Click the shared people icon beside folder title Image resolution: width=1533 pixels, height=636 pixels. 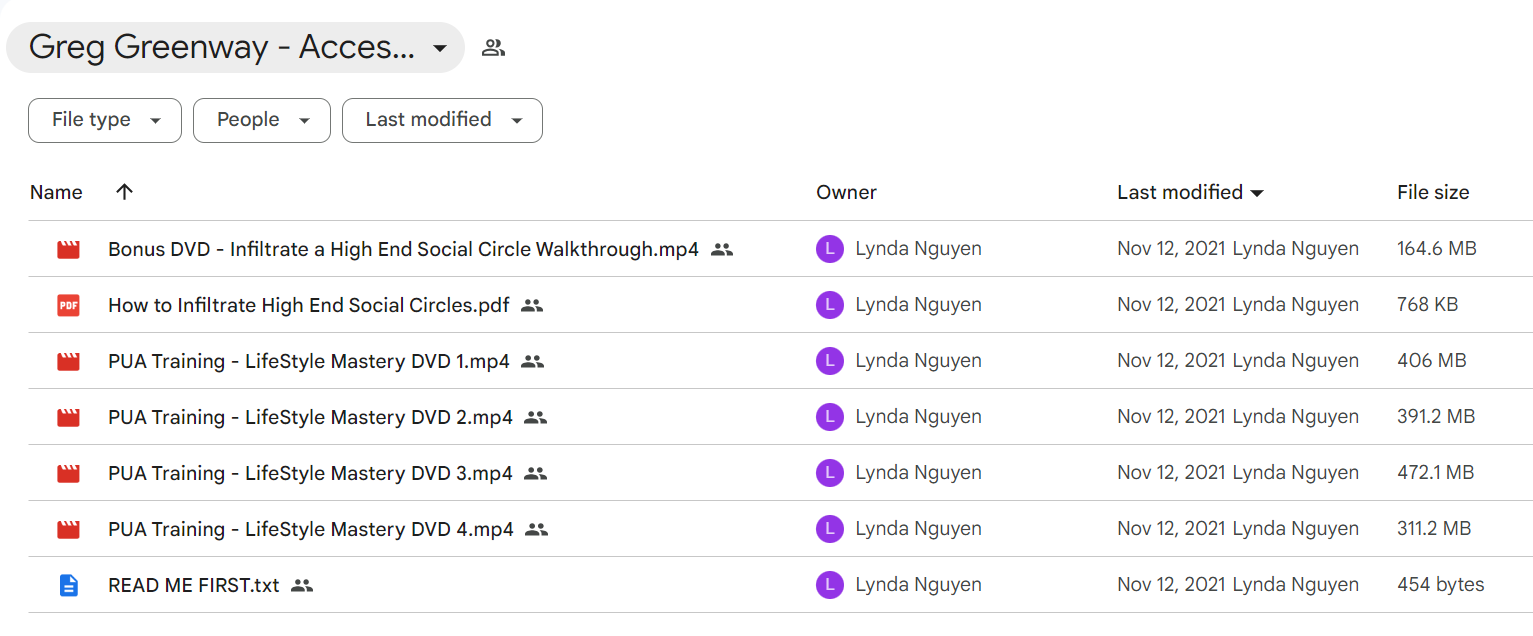493,47
